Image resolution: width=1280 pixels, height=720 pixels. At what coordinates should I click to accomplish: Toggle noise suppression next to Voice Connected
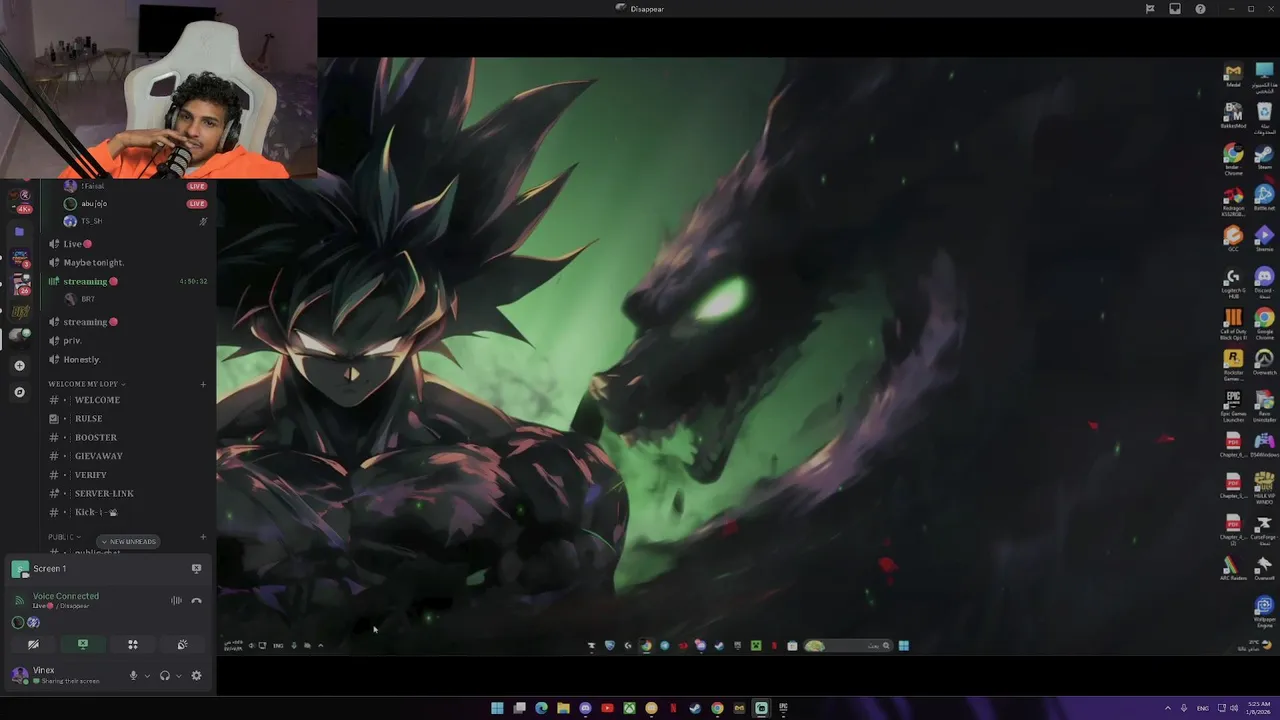176,601
